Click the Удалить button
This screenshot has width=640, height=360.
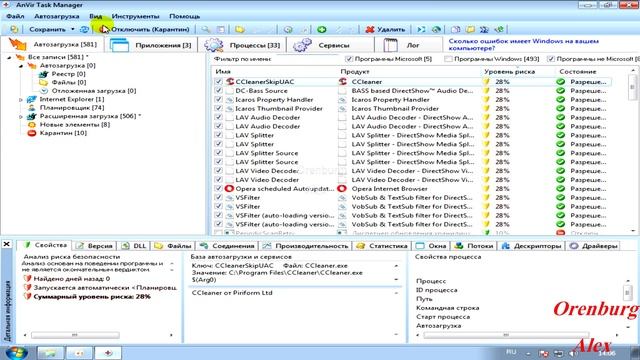(385, 29)
